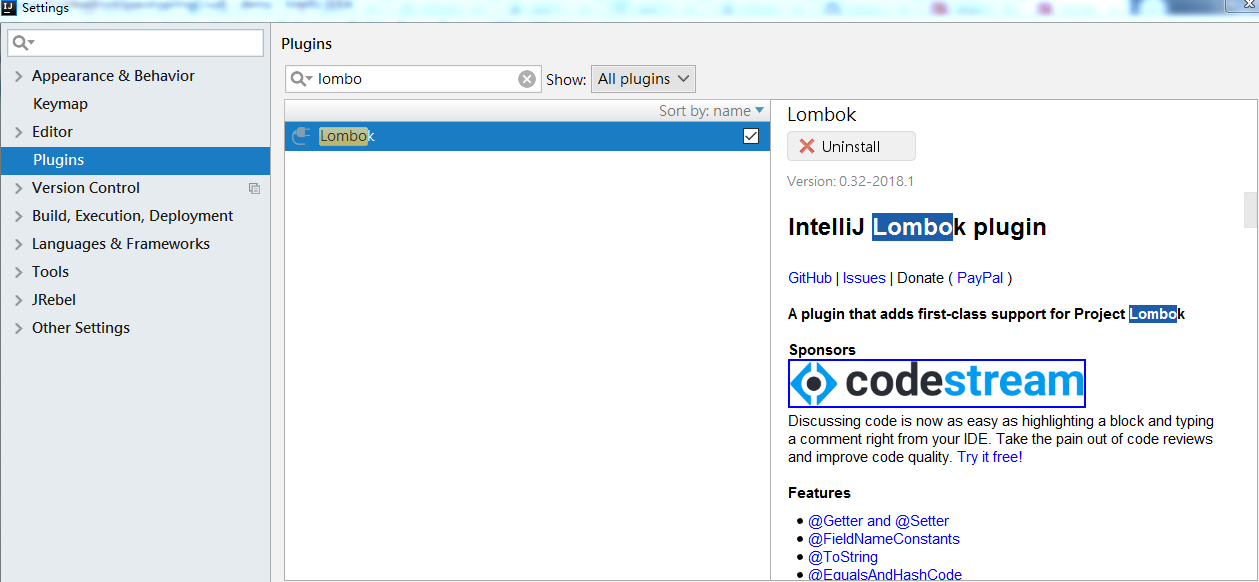
Task: Expand Build, Execution, Deployment section
Action: tap(18, 216)
